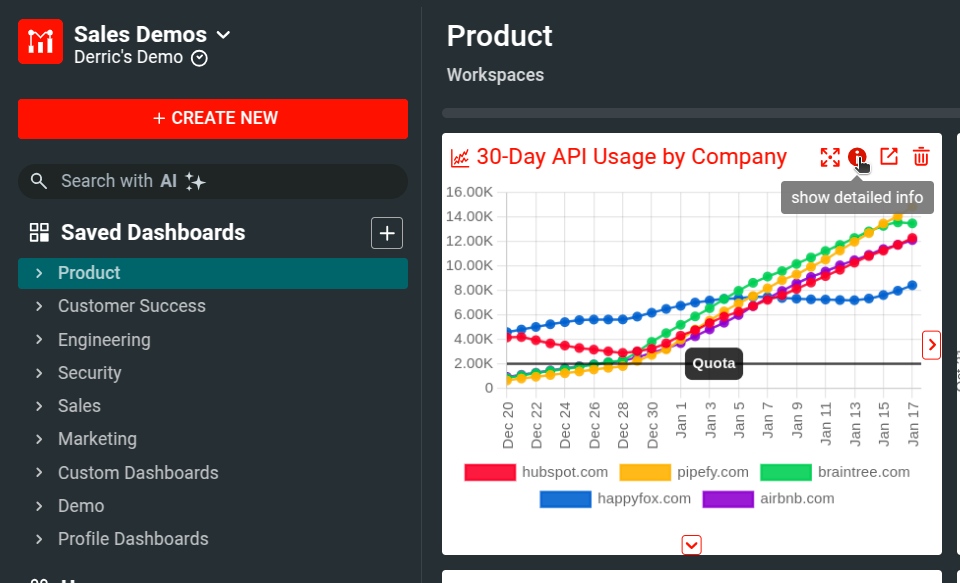960x583 pixels.
Task: Show detailed info for the chart
Action: (857, 157)
